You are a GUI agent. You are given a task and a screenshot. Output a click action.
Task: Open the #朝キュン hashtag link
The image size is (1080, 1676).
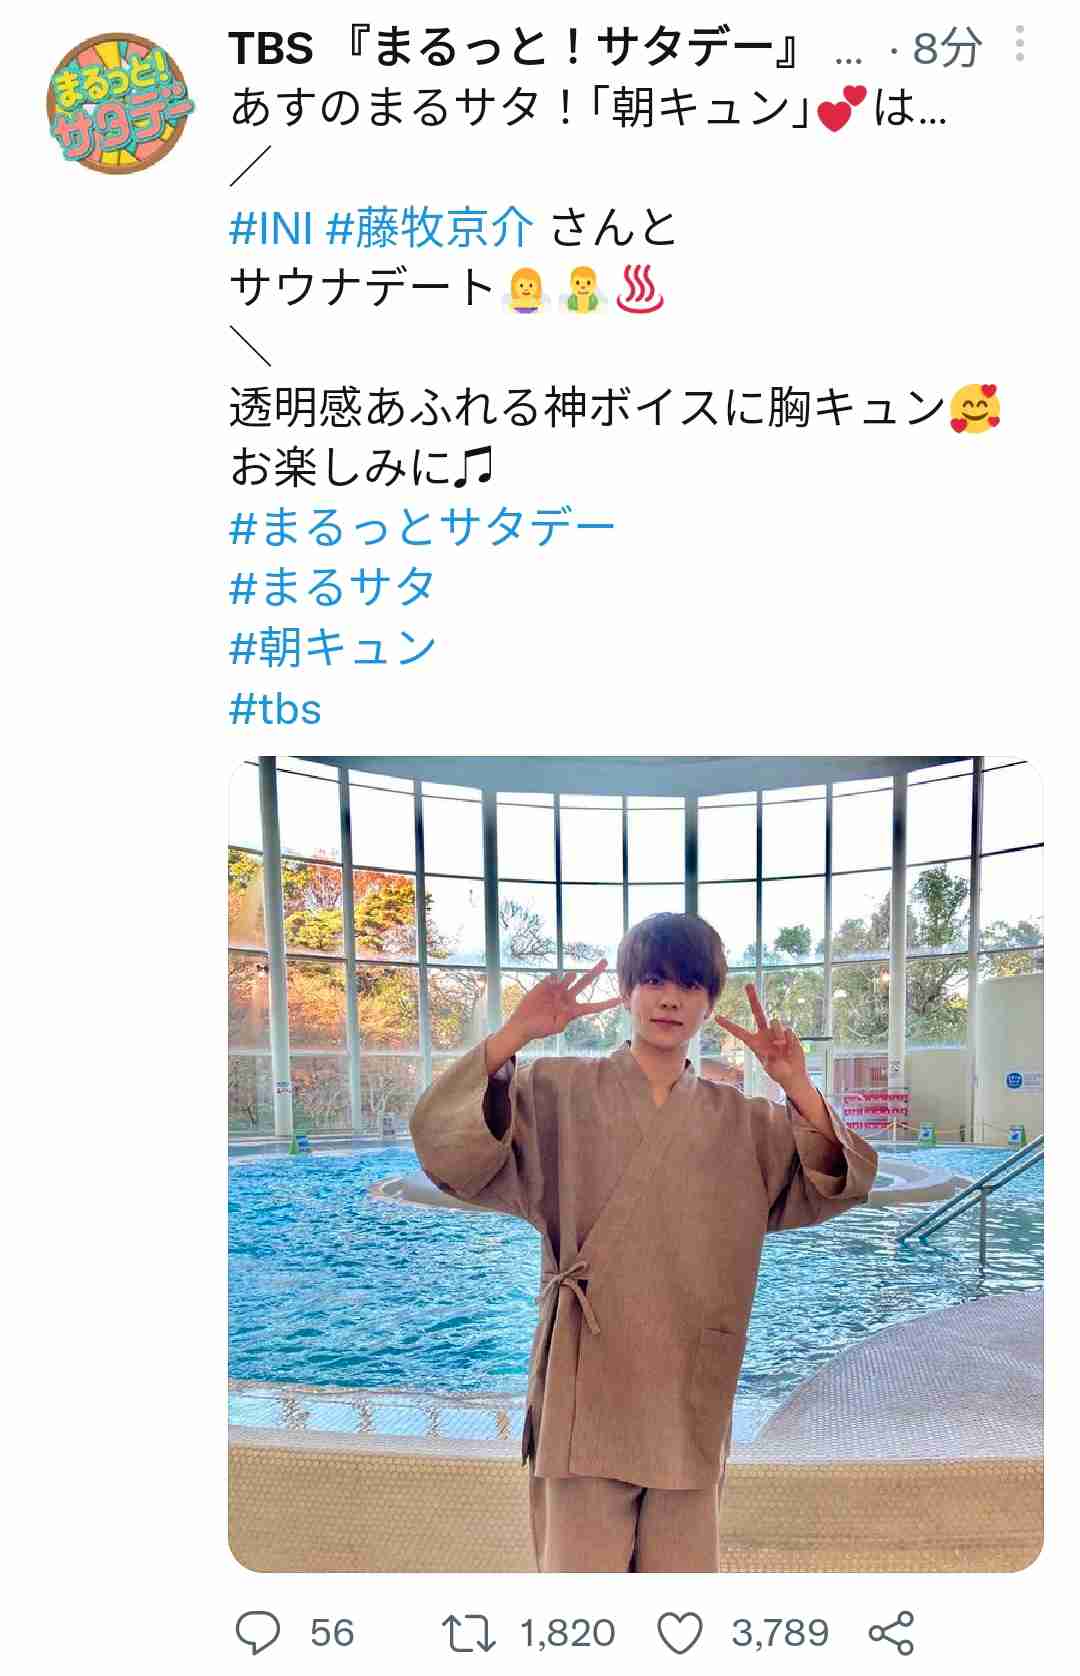pos(333,648)
